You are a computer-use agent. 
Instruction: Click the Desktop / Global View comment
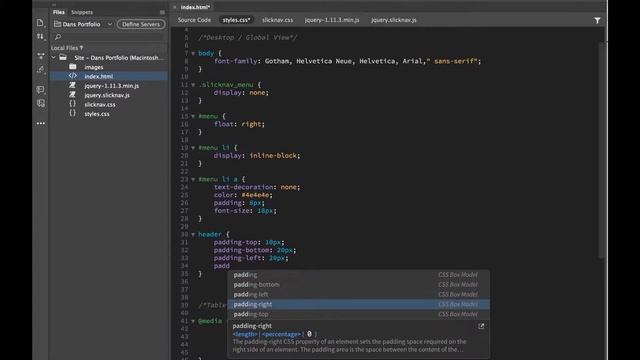tap(248, 38)
